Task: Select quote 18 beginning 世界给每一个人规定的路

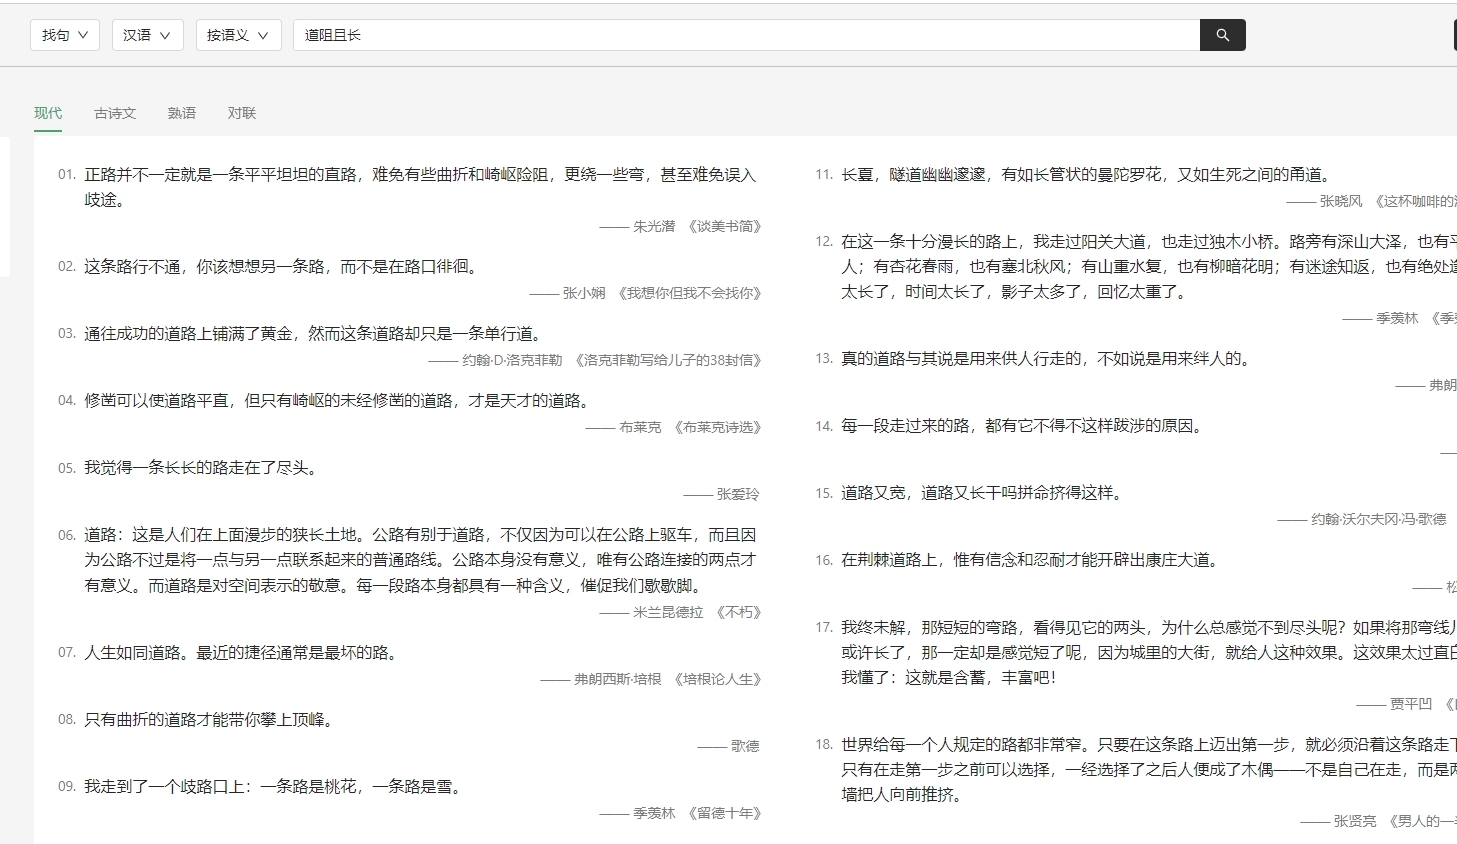Action: click(1148, 769)
